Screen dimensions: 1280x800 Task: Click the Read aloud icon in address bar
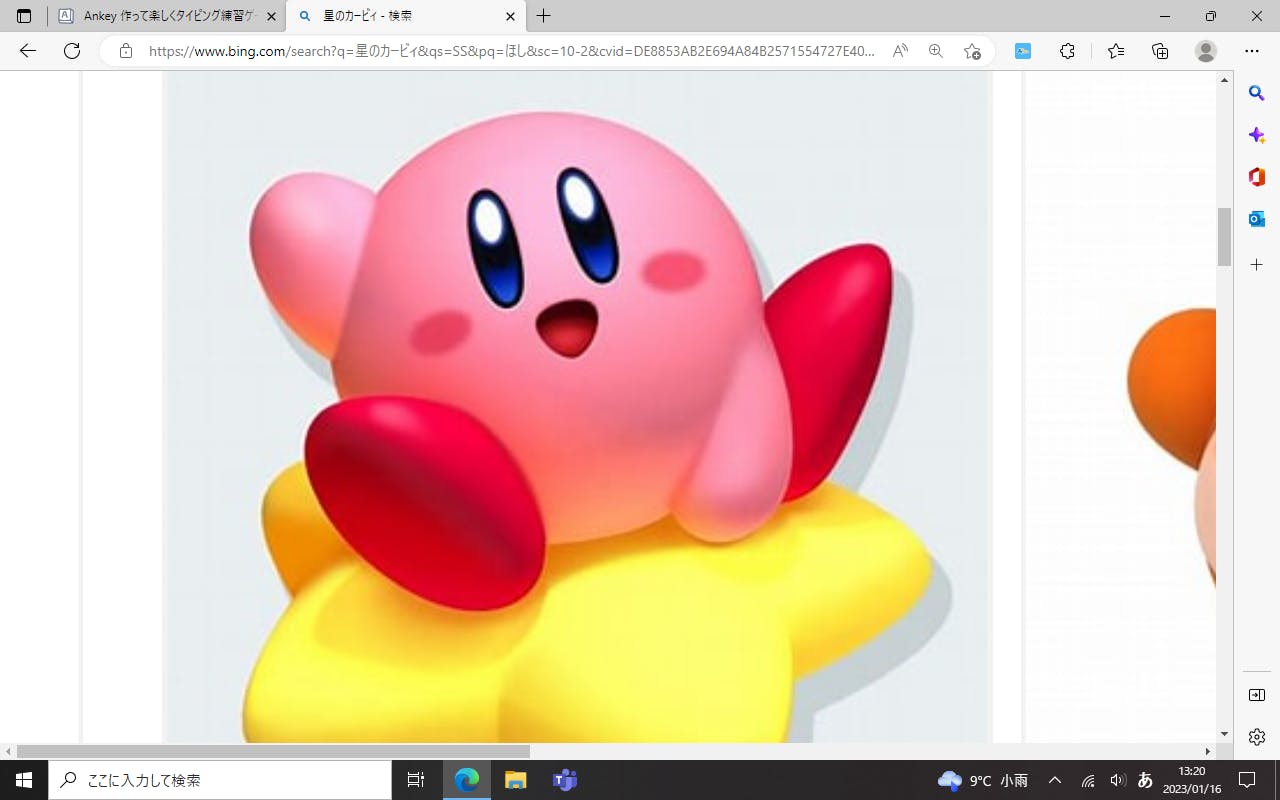pyautogui.click(x=900, y=51)
